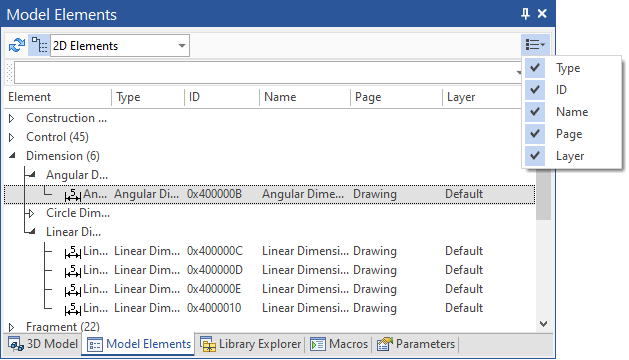Click the search filter input field
The image size is (629, 360).
coord(267,73)
